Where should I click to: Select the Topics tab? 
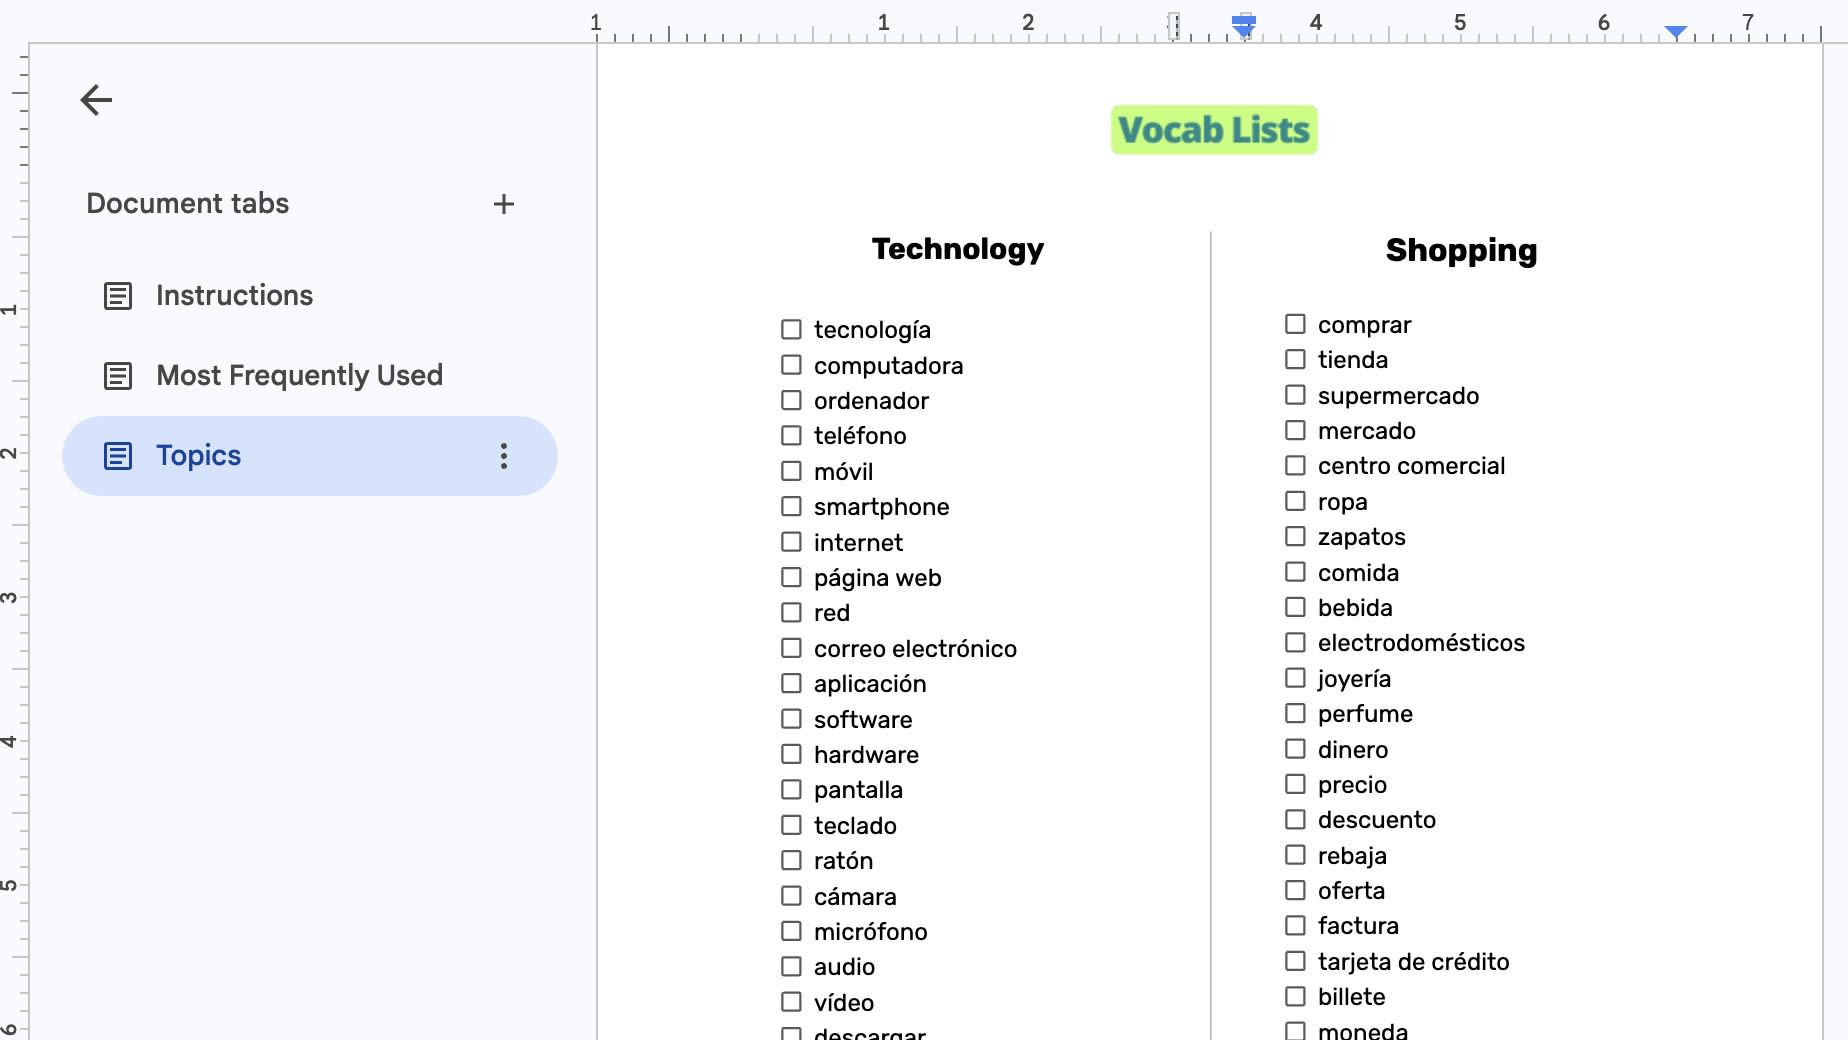pyautogui.click(x=310, y=456)
